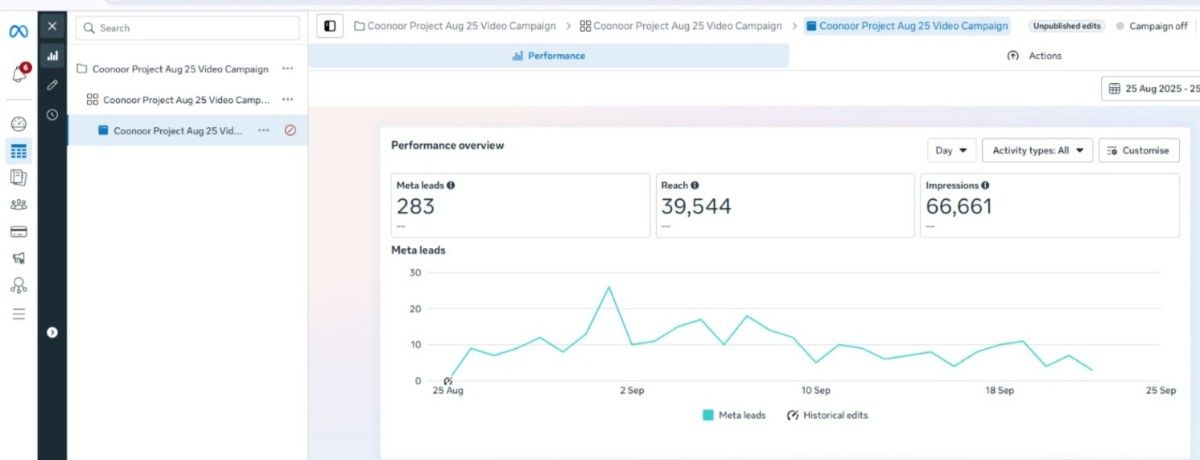Select the pencil edit icon
The width and height of the screenshot is (1200, 460).
pos(52,85)
